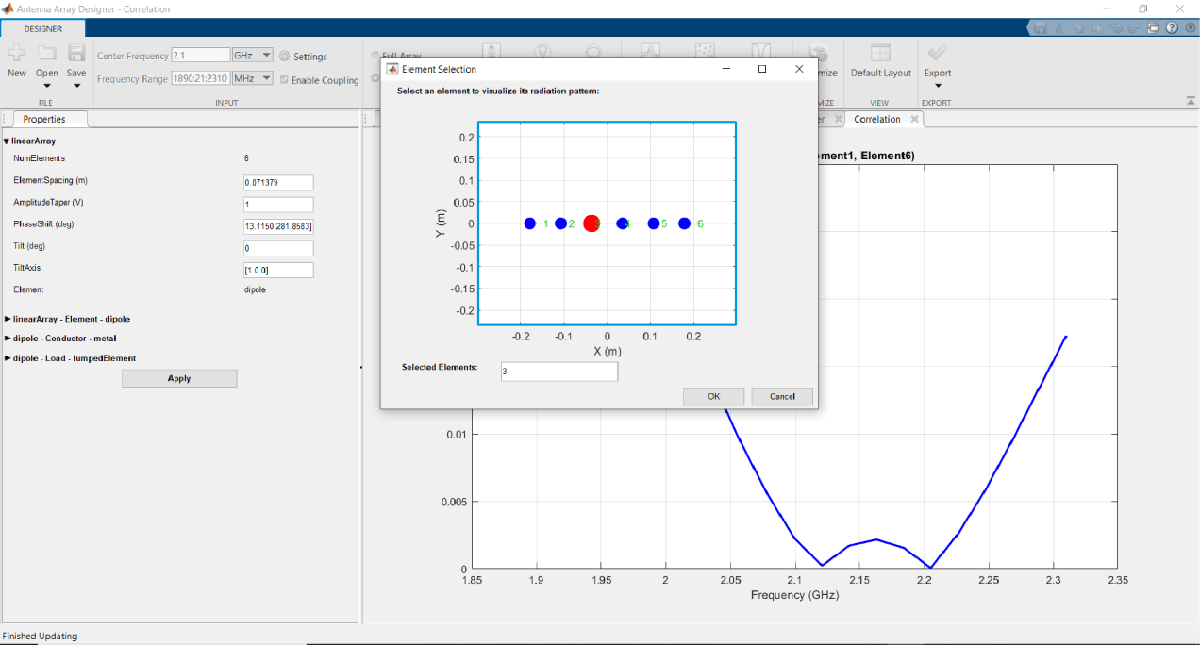This screenshot has height=645, width=1200.
Task: Open the Frequency Range MHz unit dropdown
Action: [252, 78]
